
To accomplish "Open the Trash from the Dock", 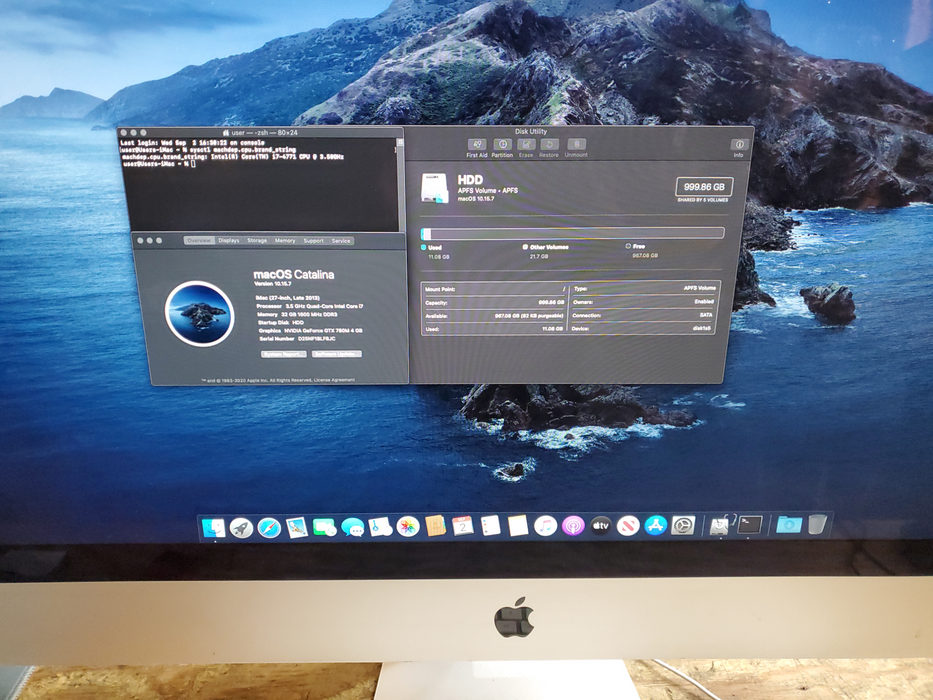I will tap(818, 524).
